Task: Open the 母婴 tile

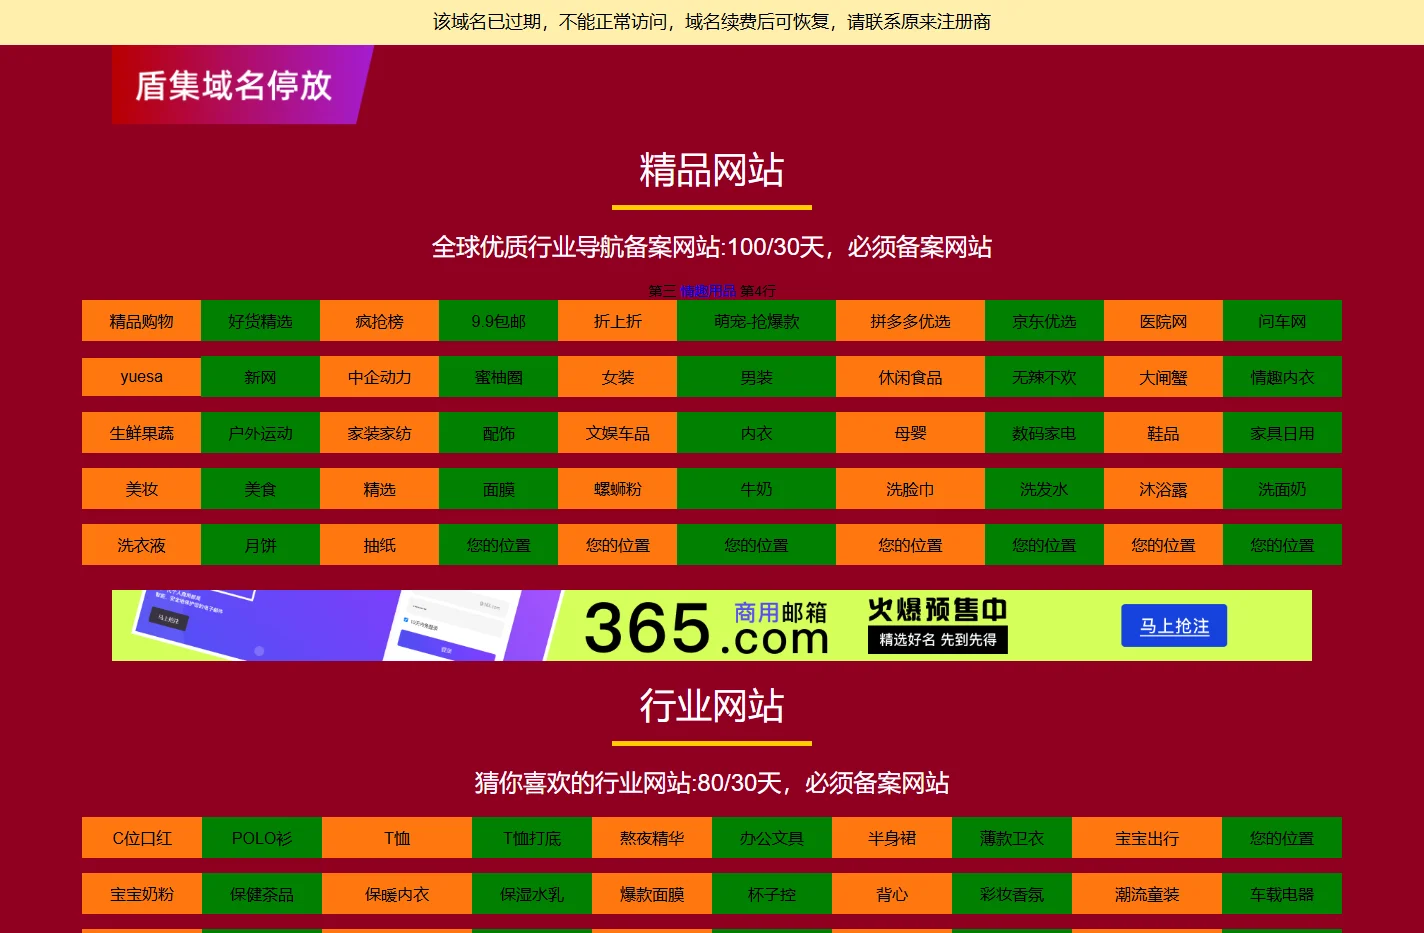Action: click(x=910, y=433)
